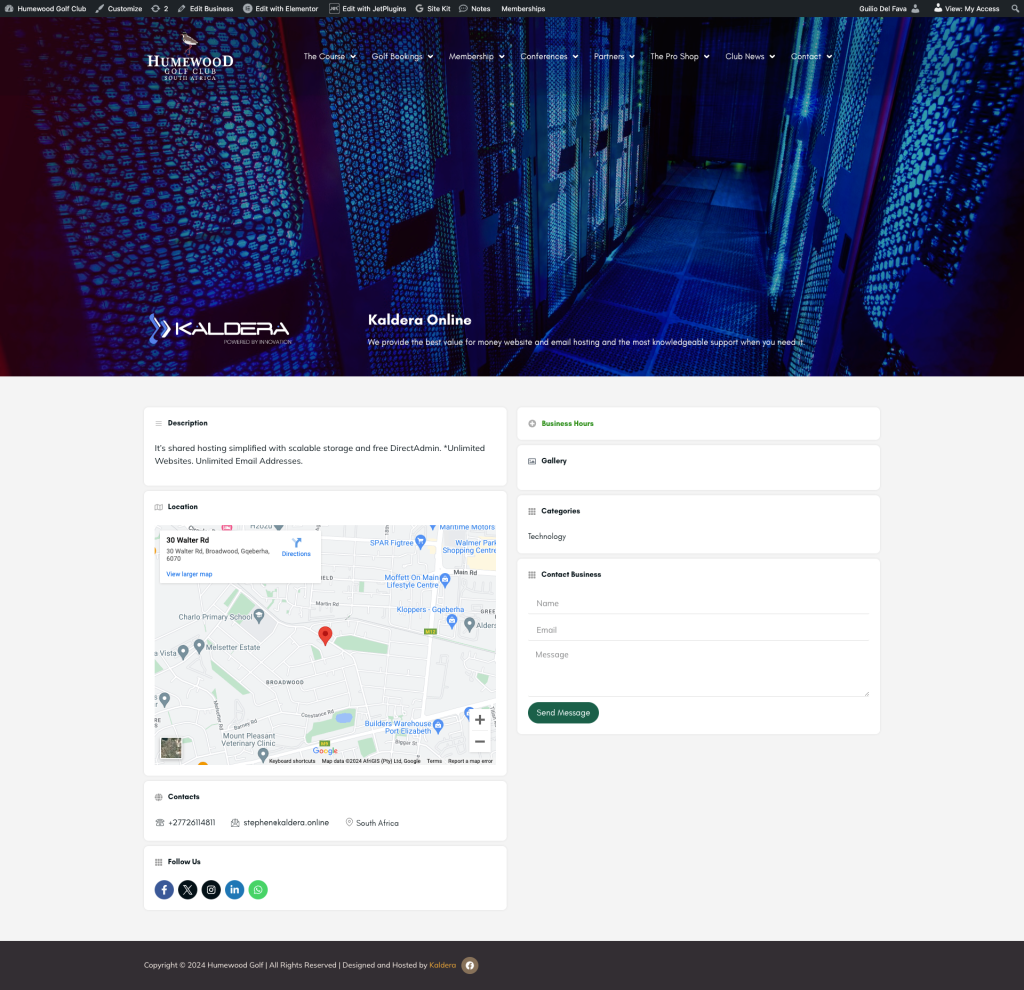Click Charlo Primary School map marker
The image size is (1024, 990).
pos(259,615)
